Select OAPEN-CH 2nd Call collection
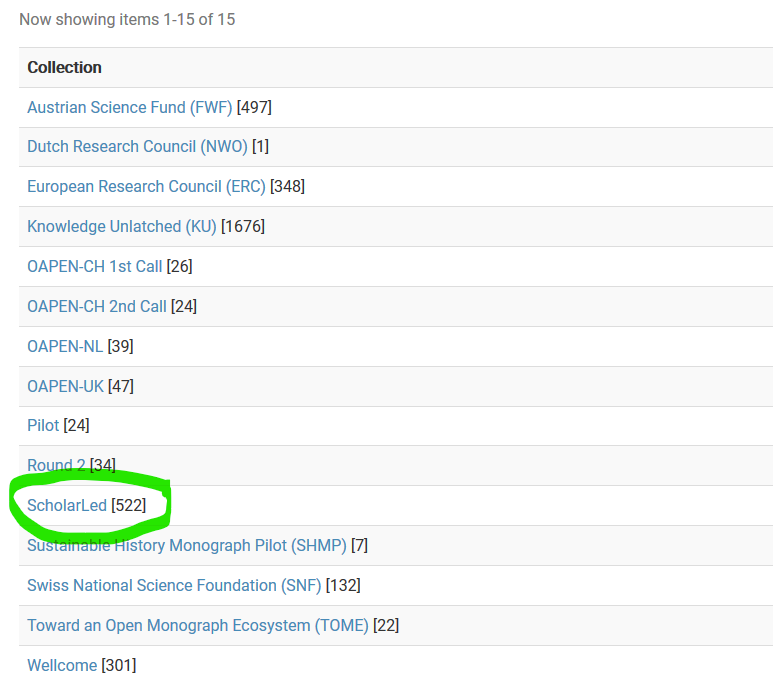This screenshot has height=699, width=773. pos(97,306)
